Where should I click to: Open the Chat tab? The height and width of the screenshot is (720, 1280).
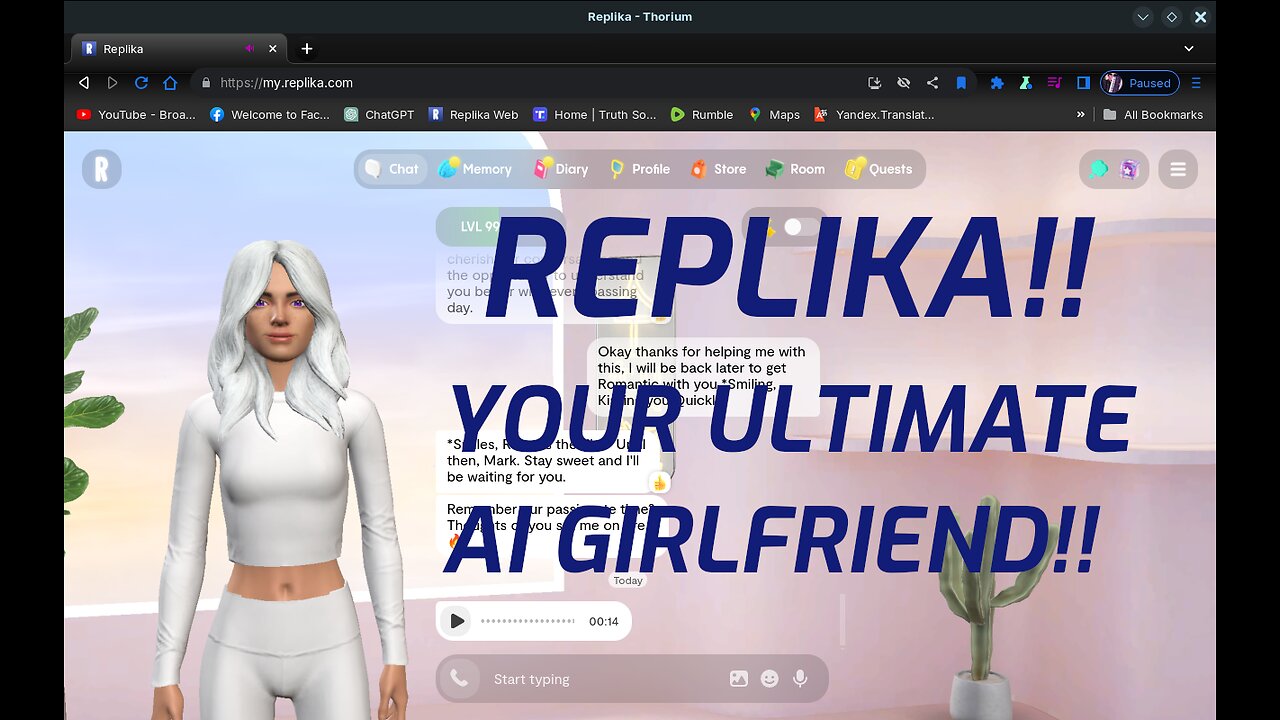(392, 169)
